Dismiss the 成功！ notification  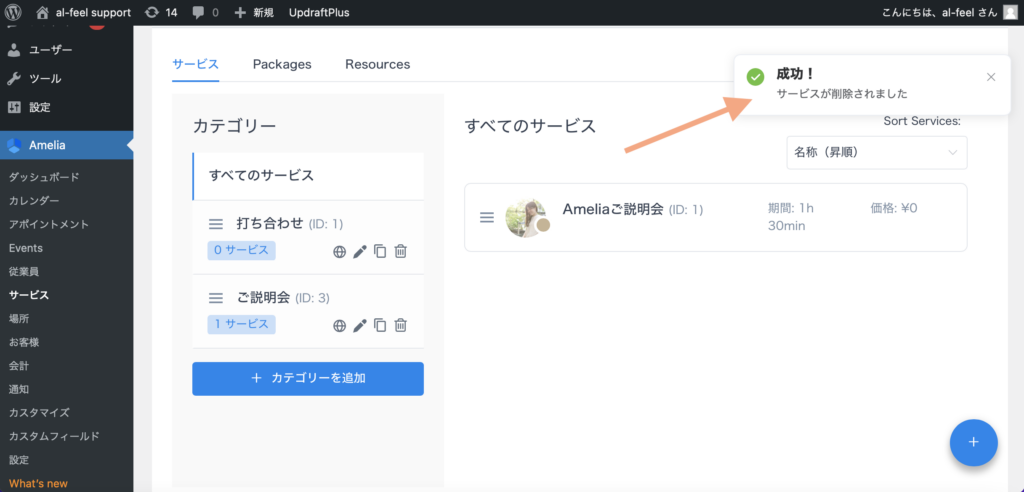point(991,77)
